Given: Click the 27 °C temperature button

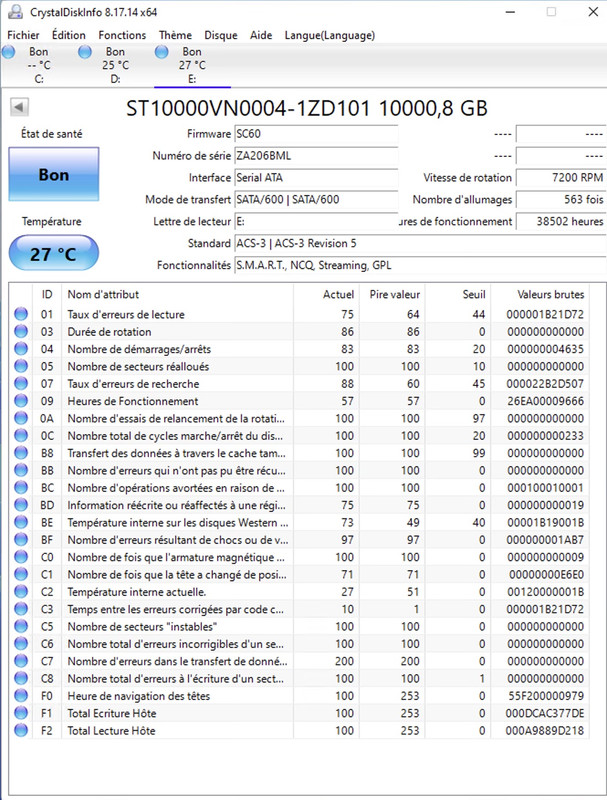Looking at the screenshot, I should coord(54,254).
